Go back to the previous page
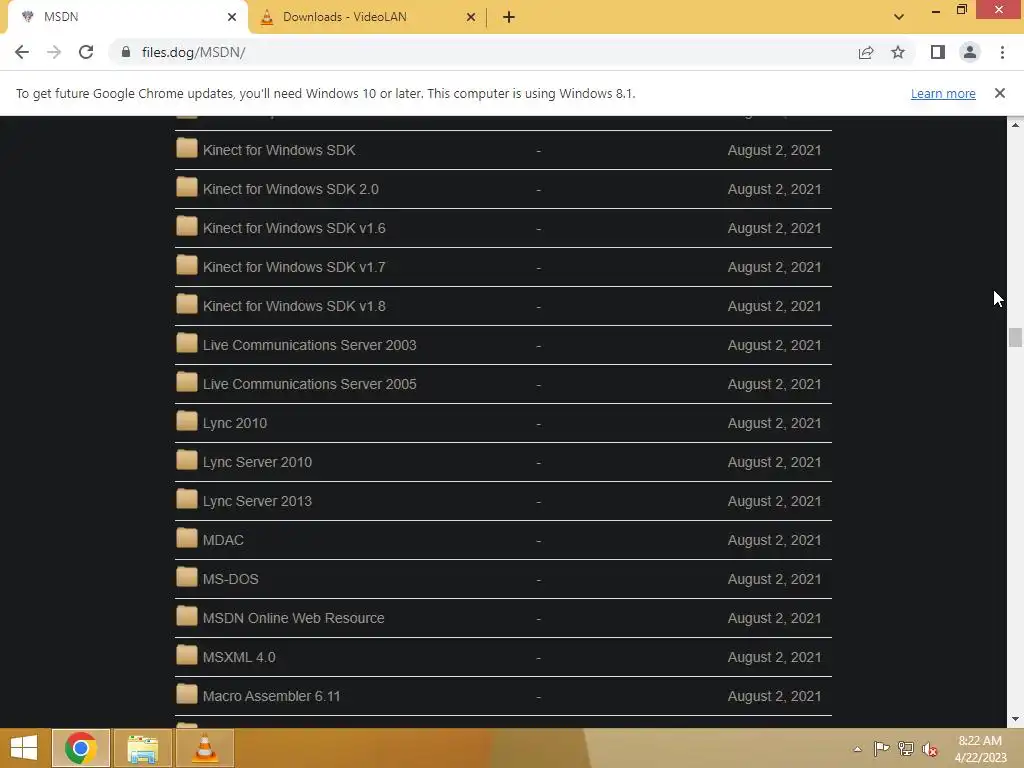Viewport: 1024px width, 768px height. pyautogui.click(x=22, y=52)
